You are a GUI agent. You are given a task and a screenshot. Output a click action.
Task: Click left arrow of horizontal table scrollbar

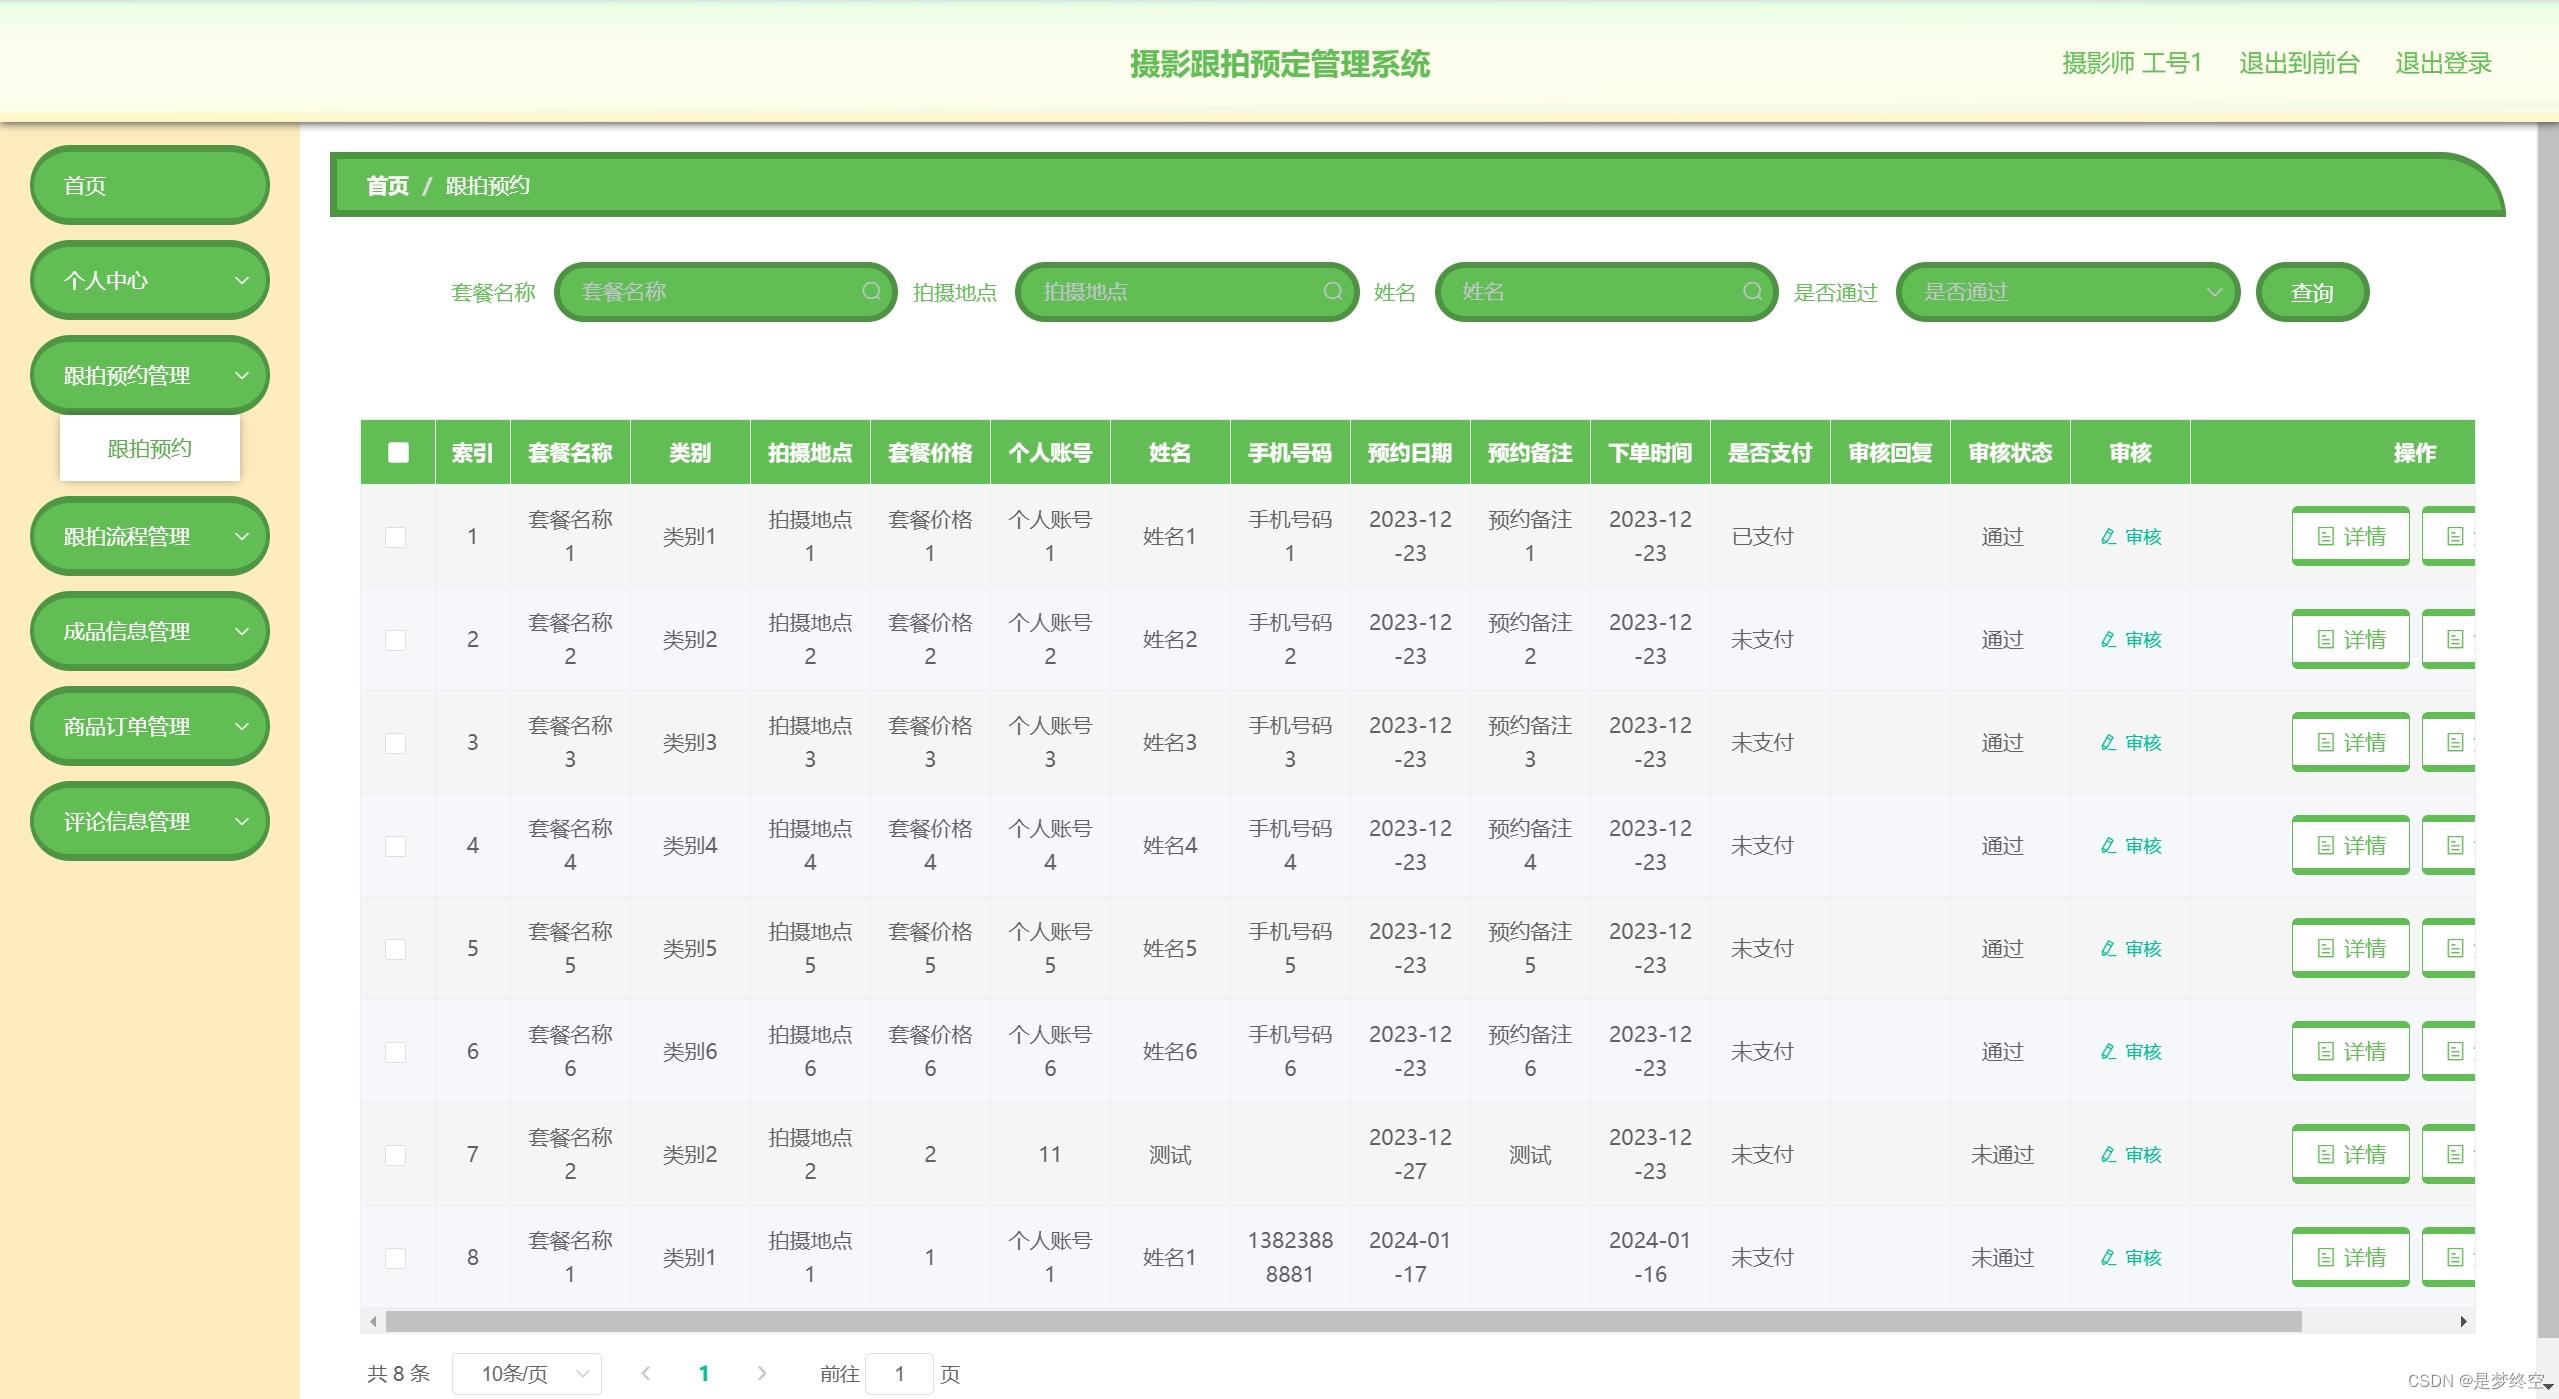pyautogui.click(x=373, y=1321)
